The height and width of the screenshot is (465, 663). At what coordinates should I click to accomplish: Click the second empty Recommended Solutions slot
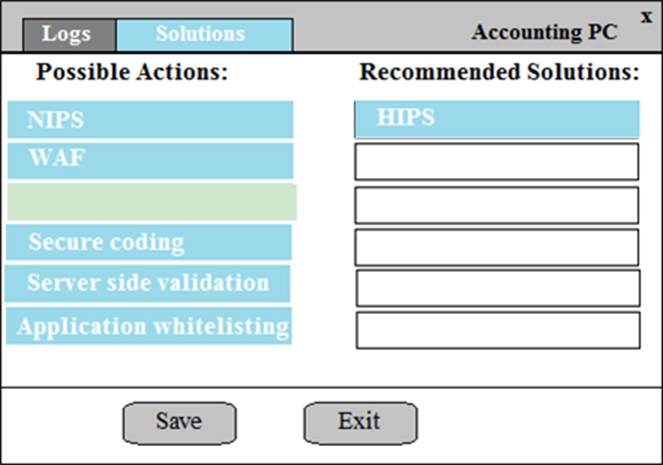497,205
